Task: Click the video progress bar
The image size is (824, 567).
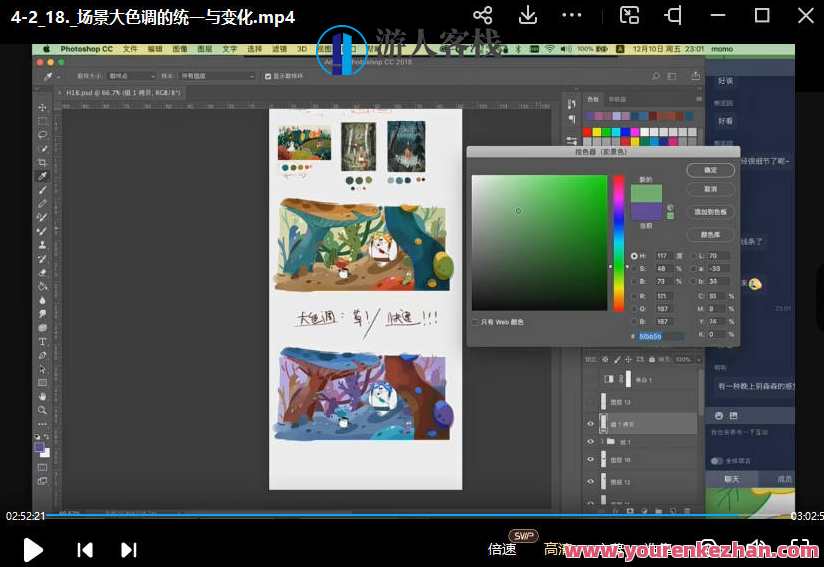Action: coord(418,516)
